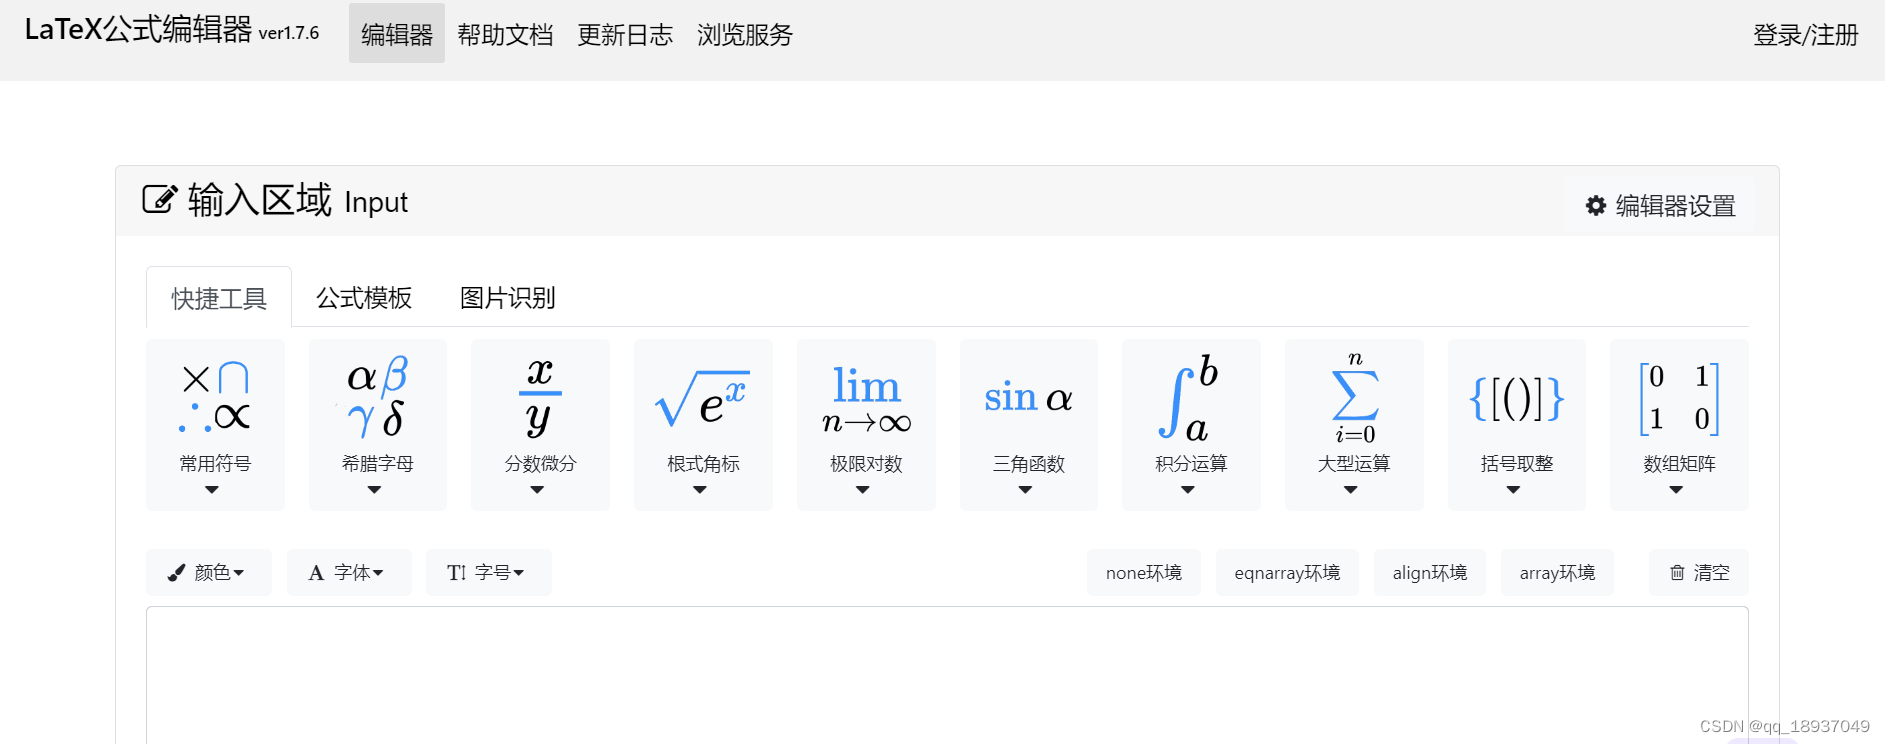Image resolution: width=1885 pixels, height=744 pixels.
Task: Insert the none环境 environment
Action: point(1143,573)
